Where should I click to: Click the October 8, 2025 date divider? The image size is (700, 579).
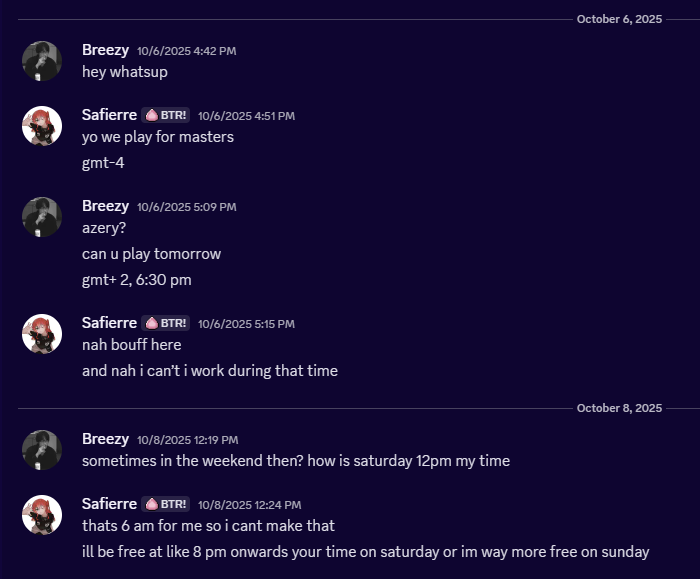(x=619, y=408)
